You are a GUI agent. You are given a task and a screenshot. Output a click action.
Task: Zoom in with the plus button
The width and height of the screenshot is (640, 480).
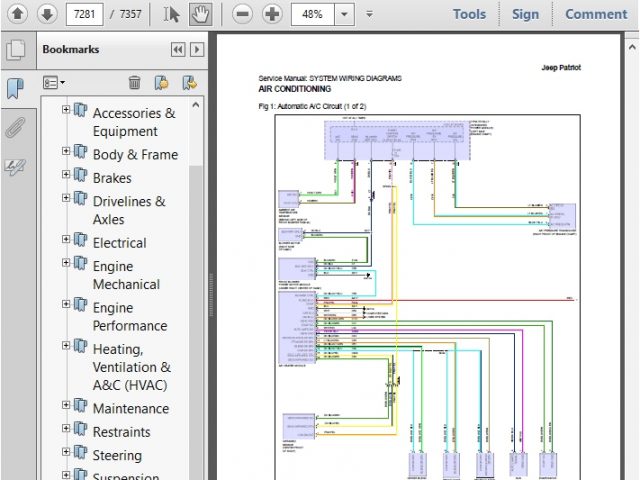[x=272, y=14]
